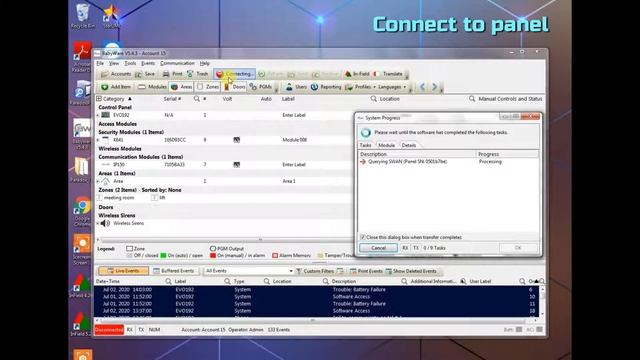This screenshot has height=360, width=640.
Task: Click the Wireless Sirens speaker icon
Action: pyautogui.click(x=106, y=223)
